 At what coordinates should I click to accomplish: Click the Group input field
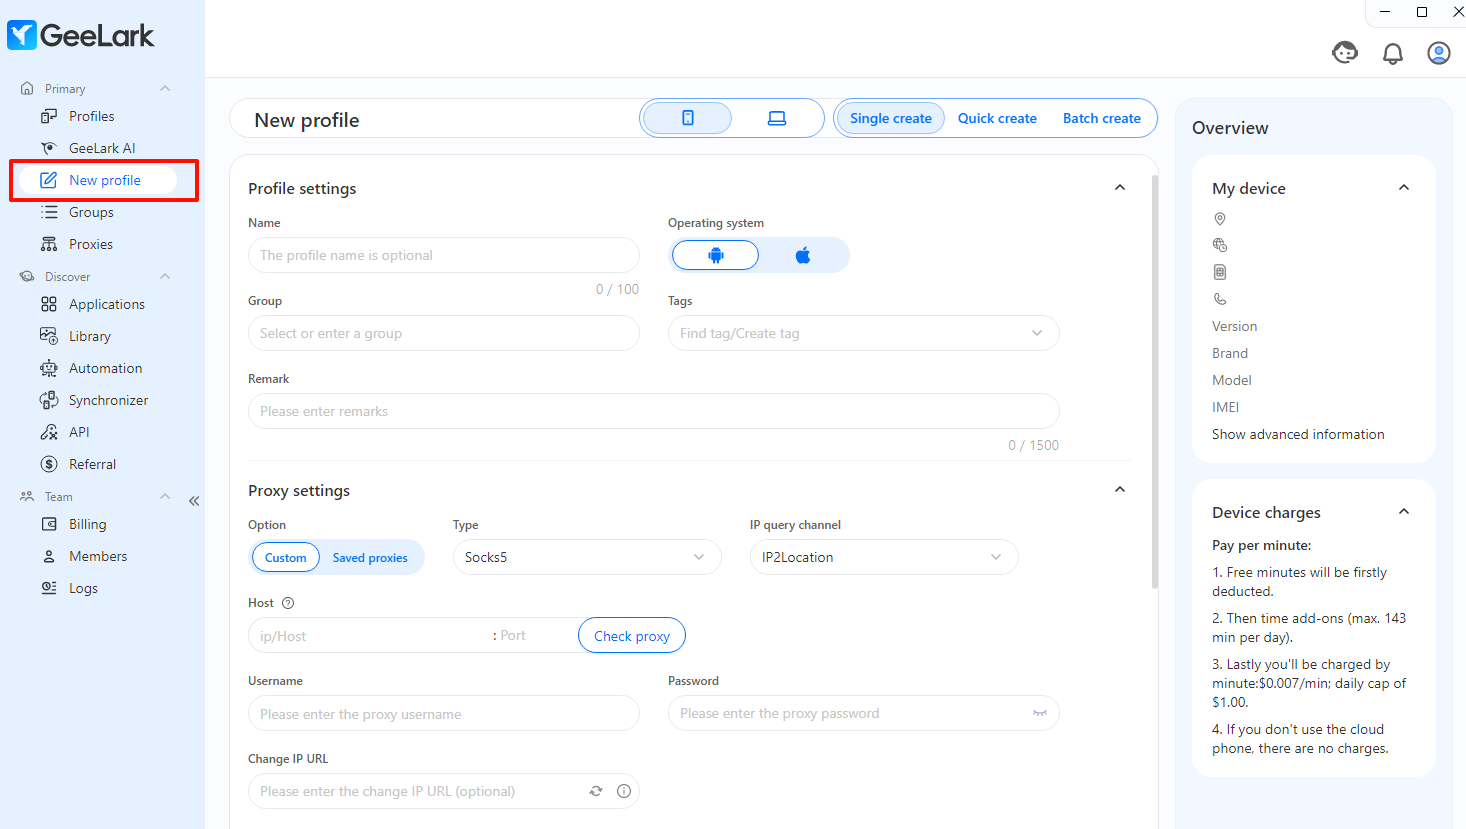tap(443, 333)
